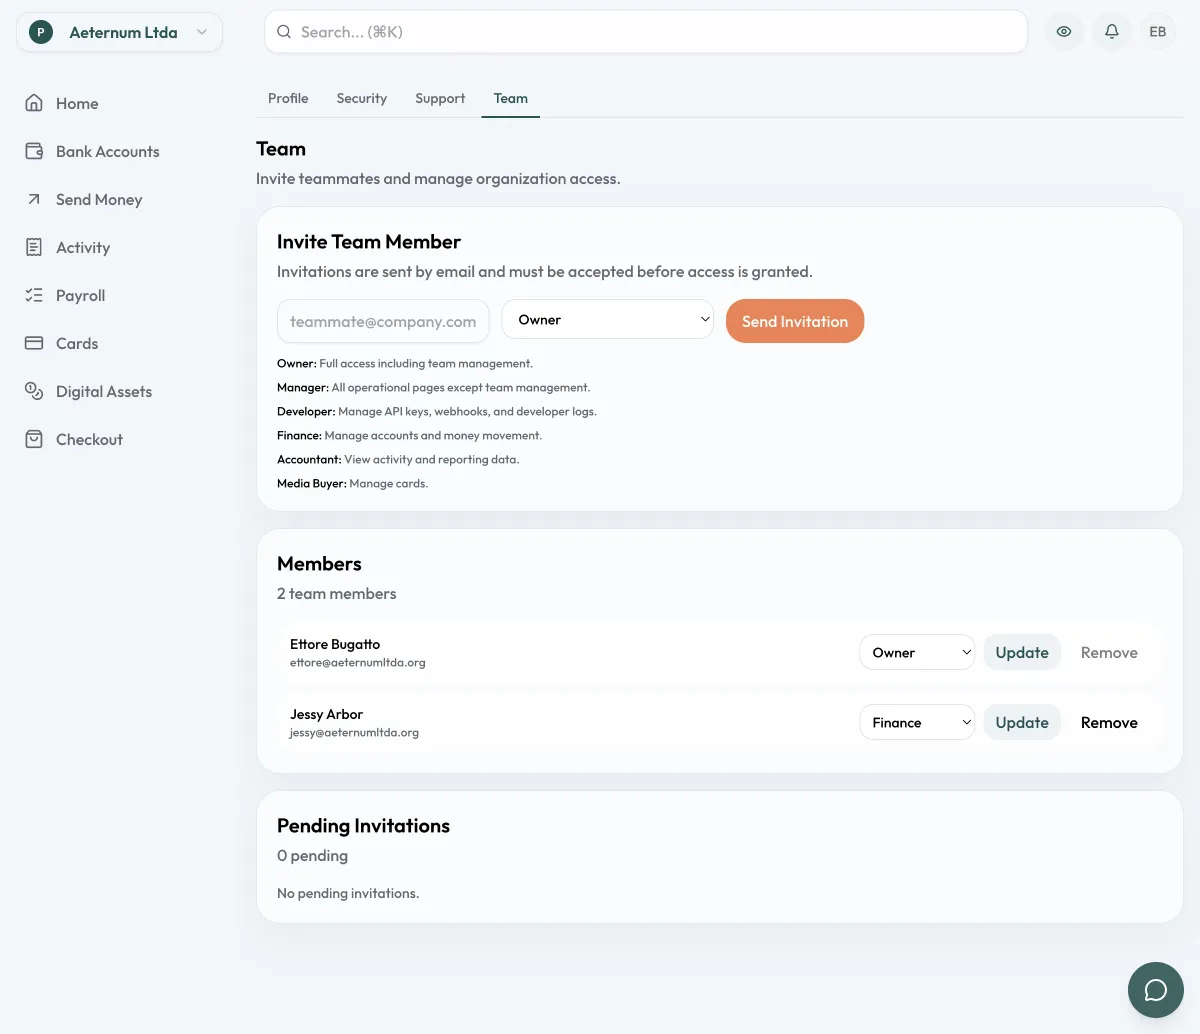Expand the Aeternum Ltda organization switcher

click(119, 32)
